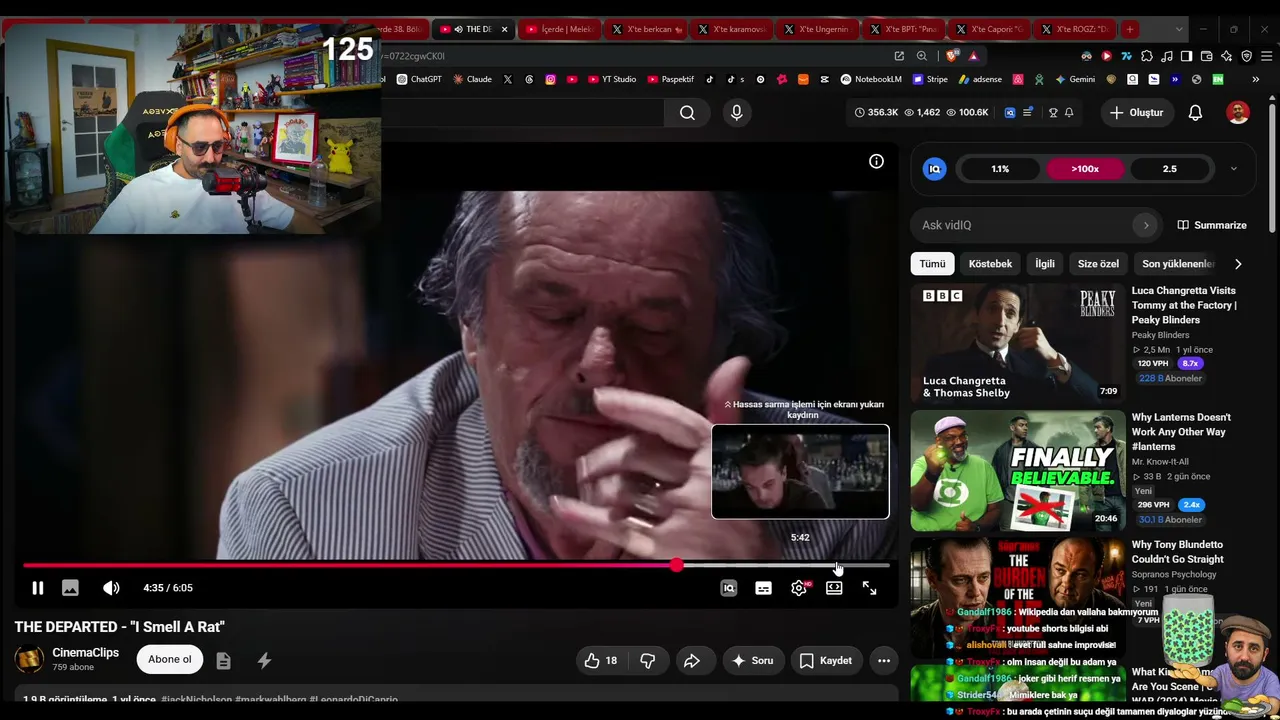1280x720 pixels.
Task: Select the 1.1% vidIQ stat pill
Action: point(1000,169)
